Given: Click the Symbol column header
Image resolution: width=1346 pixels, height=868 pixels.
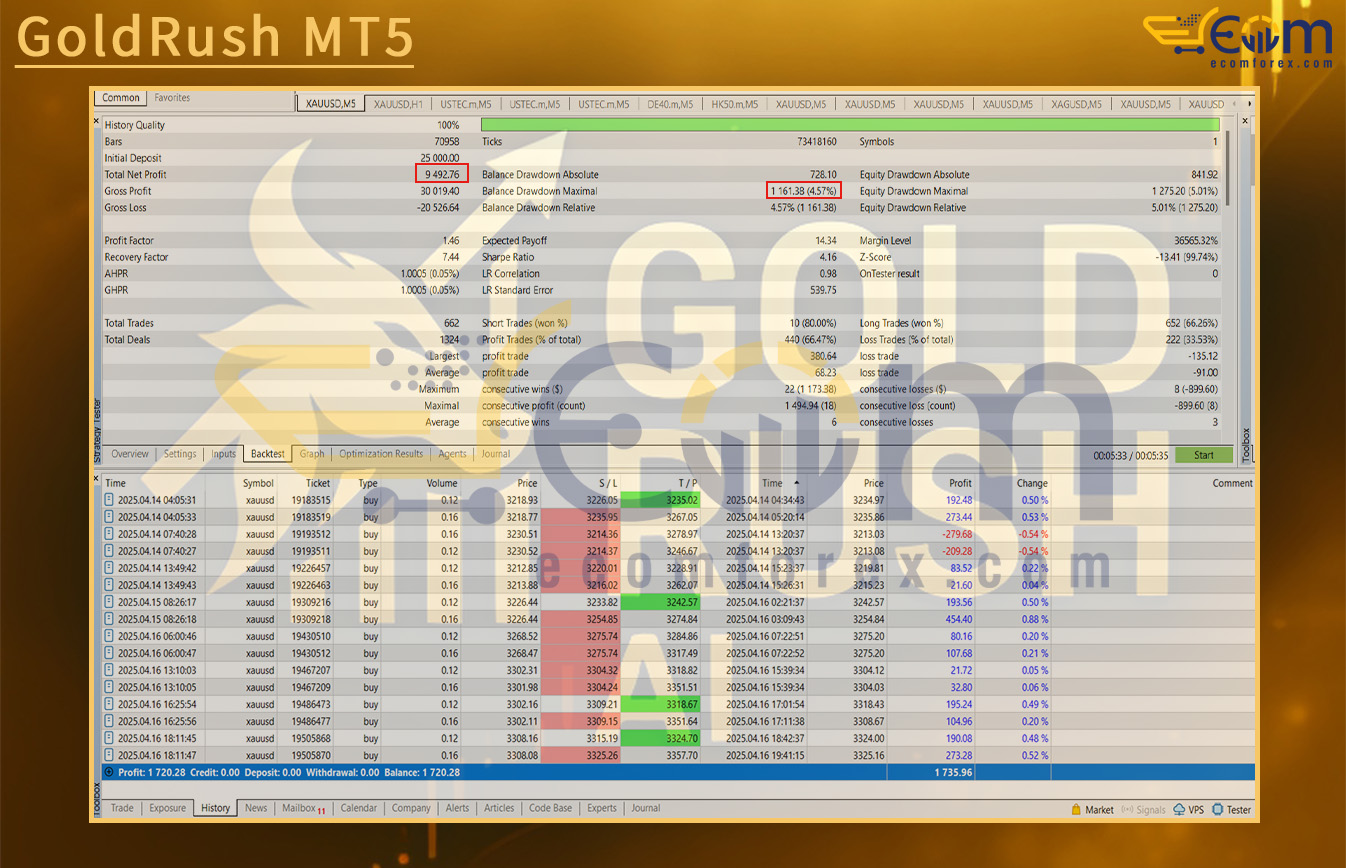Looking at the screenshot, I should 258,483.
